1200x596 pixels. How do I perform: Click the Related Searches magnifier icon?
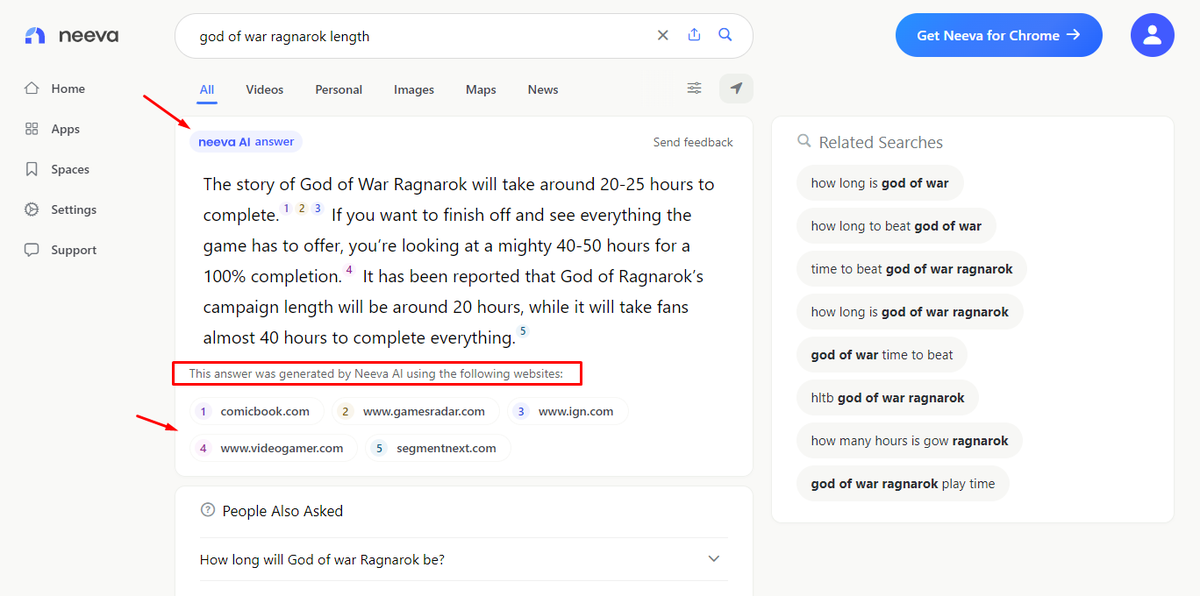[804, 142]
